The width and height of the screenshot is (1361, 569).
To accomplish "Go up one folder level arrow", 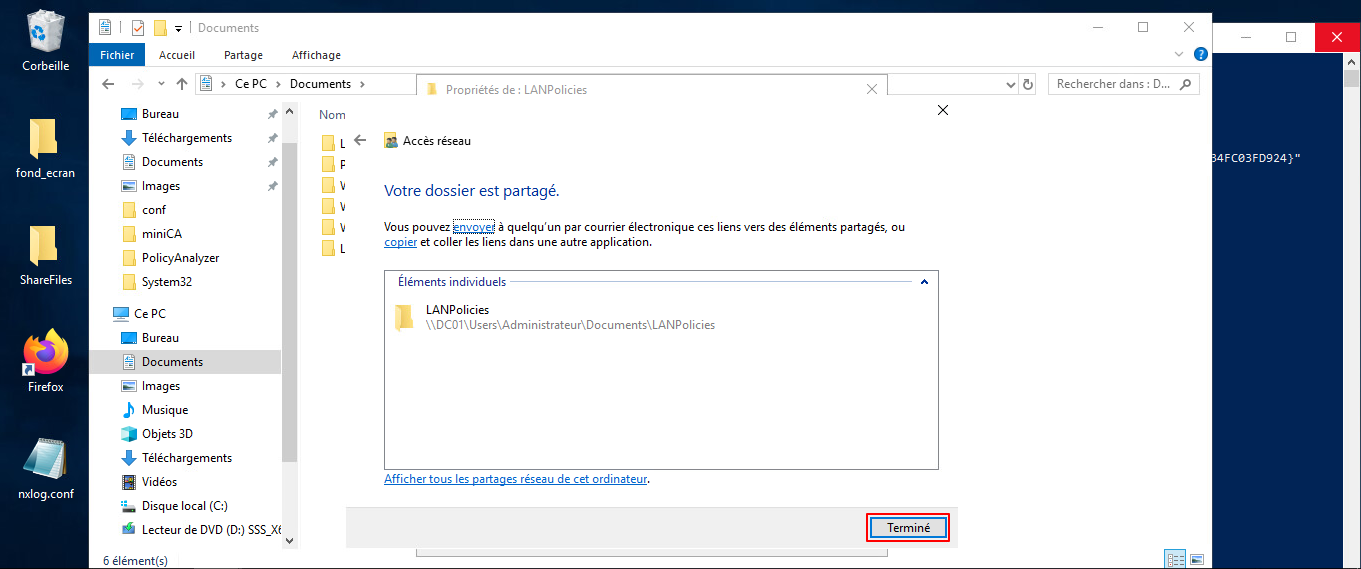I will pyautogui.click(x=182, y=84).
